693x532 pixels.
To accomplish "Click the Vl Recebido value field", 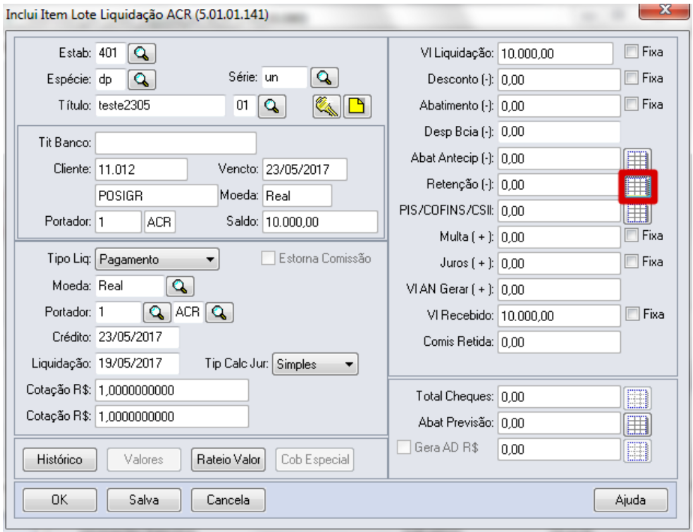I will (x=559, y=316).
